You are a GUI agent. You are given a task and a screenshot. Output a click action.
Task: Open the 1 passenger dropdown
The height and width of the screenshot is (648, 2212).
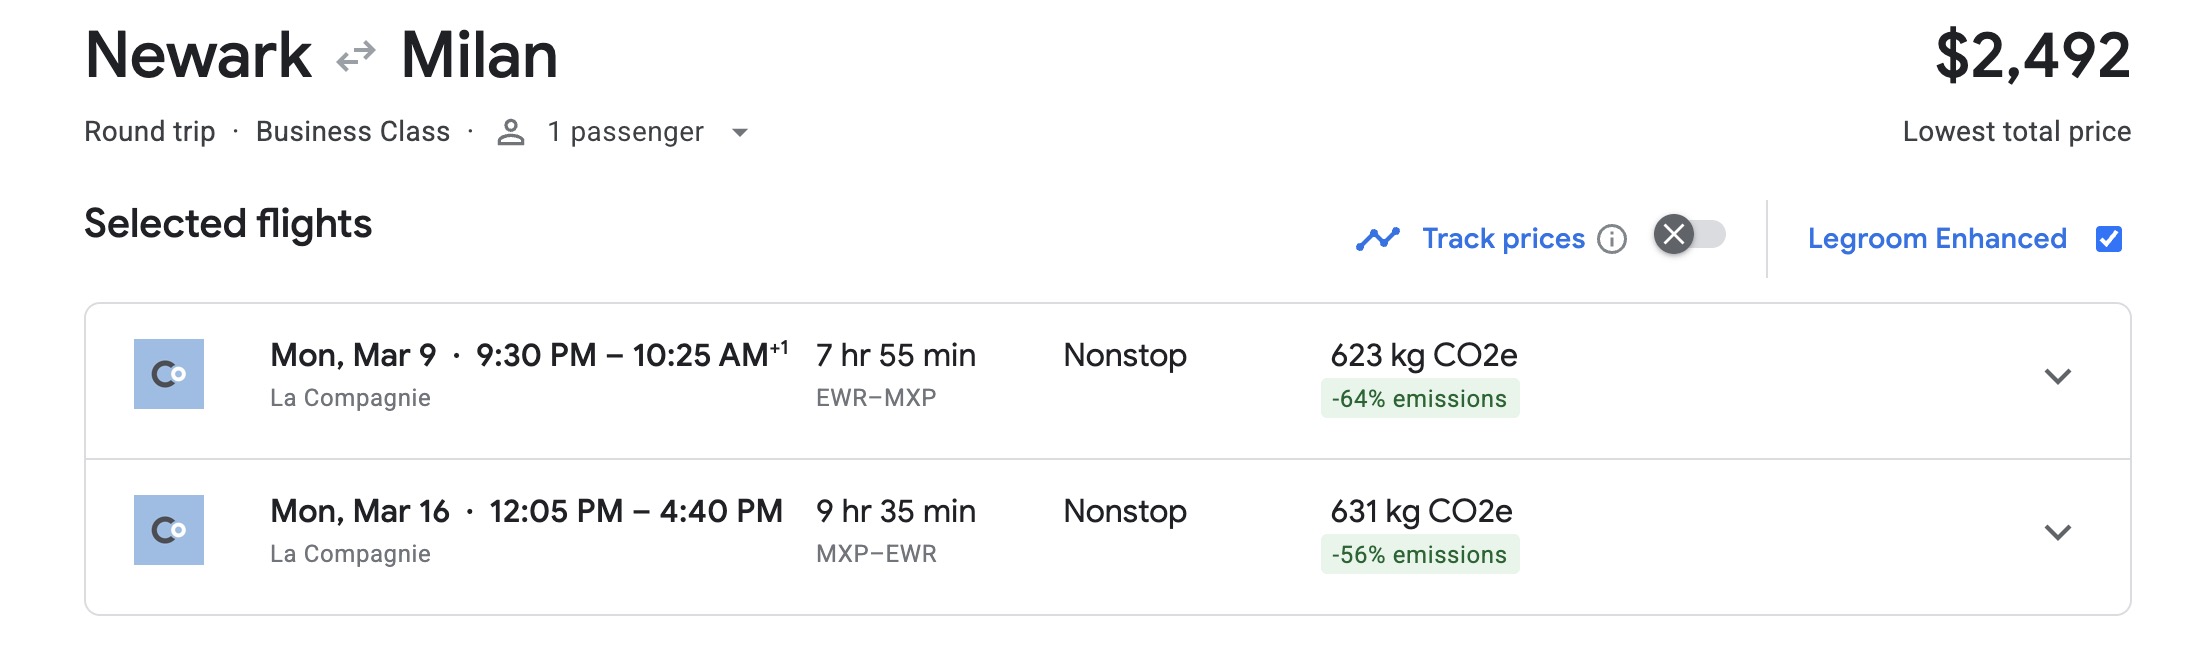tap(739, 132)
